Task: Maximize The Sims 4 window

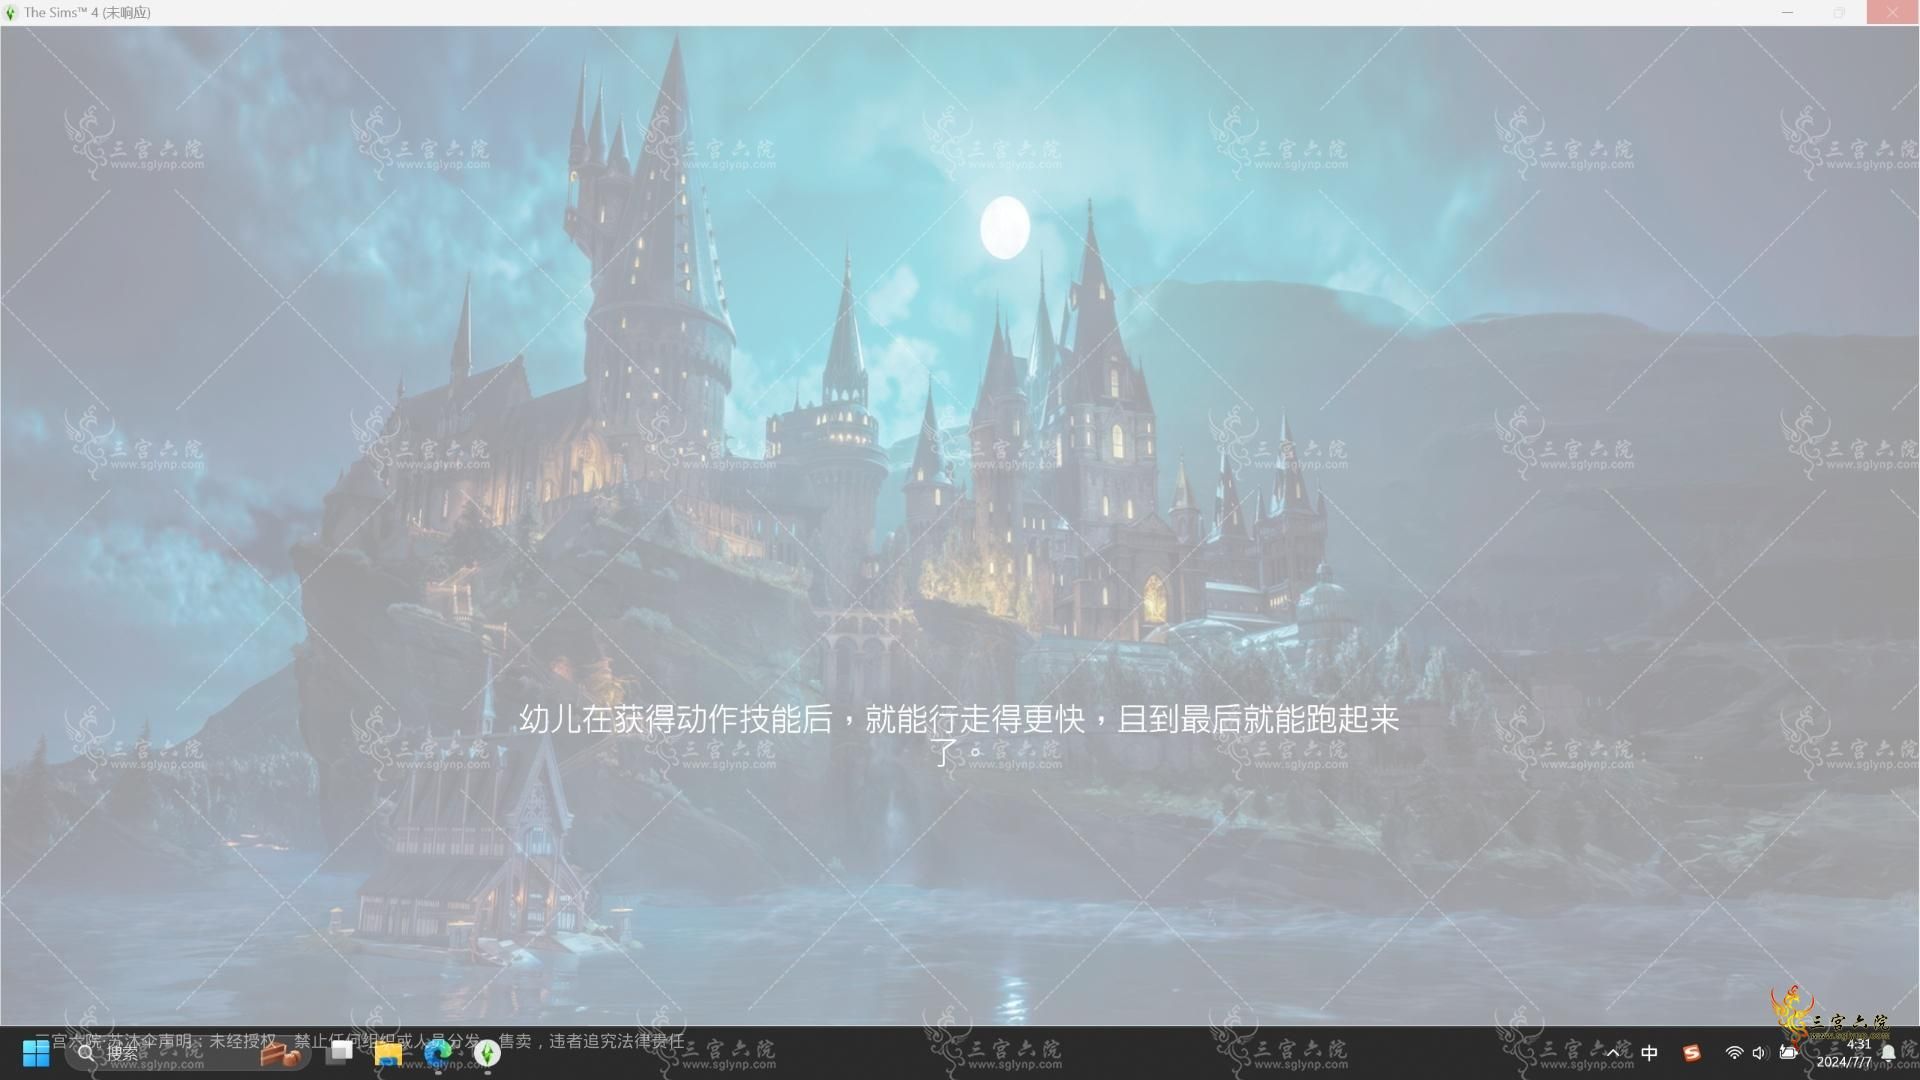Action: pos(1839,13)
